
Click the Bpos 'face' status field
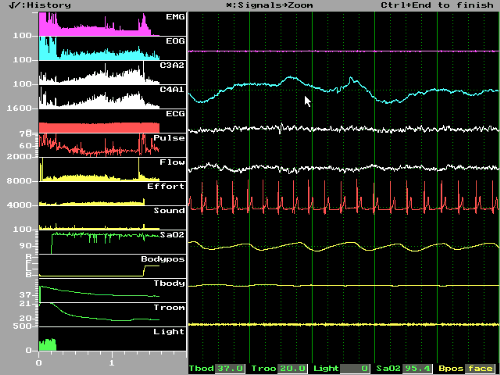tap(467, 368)
